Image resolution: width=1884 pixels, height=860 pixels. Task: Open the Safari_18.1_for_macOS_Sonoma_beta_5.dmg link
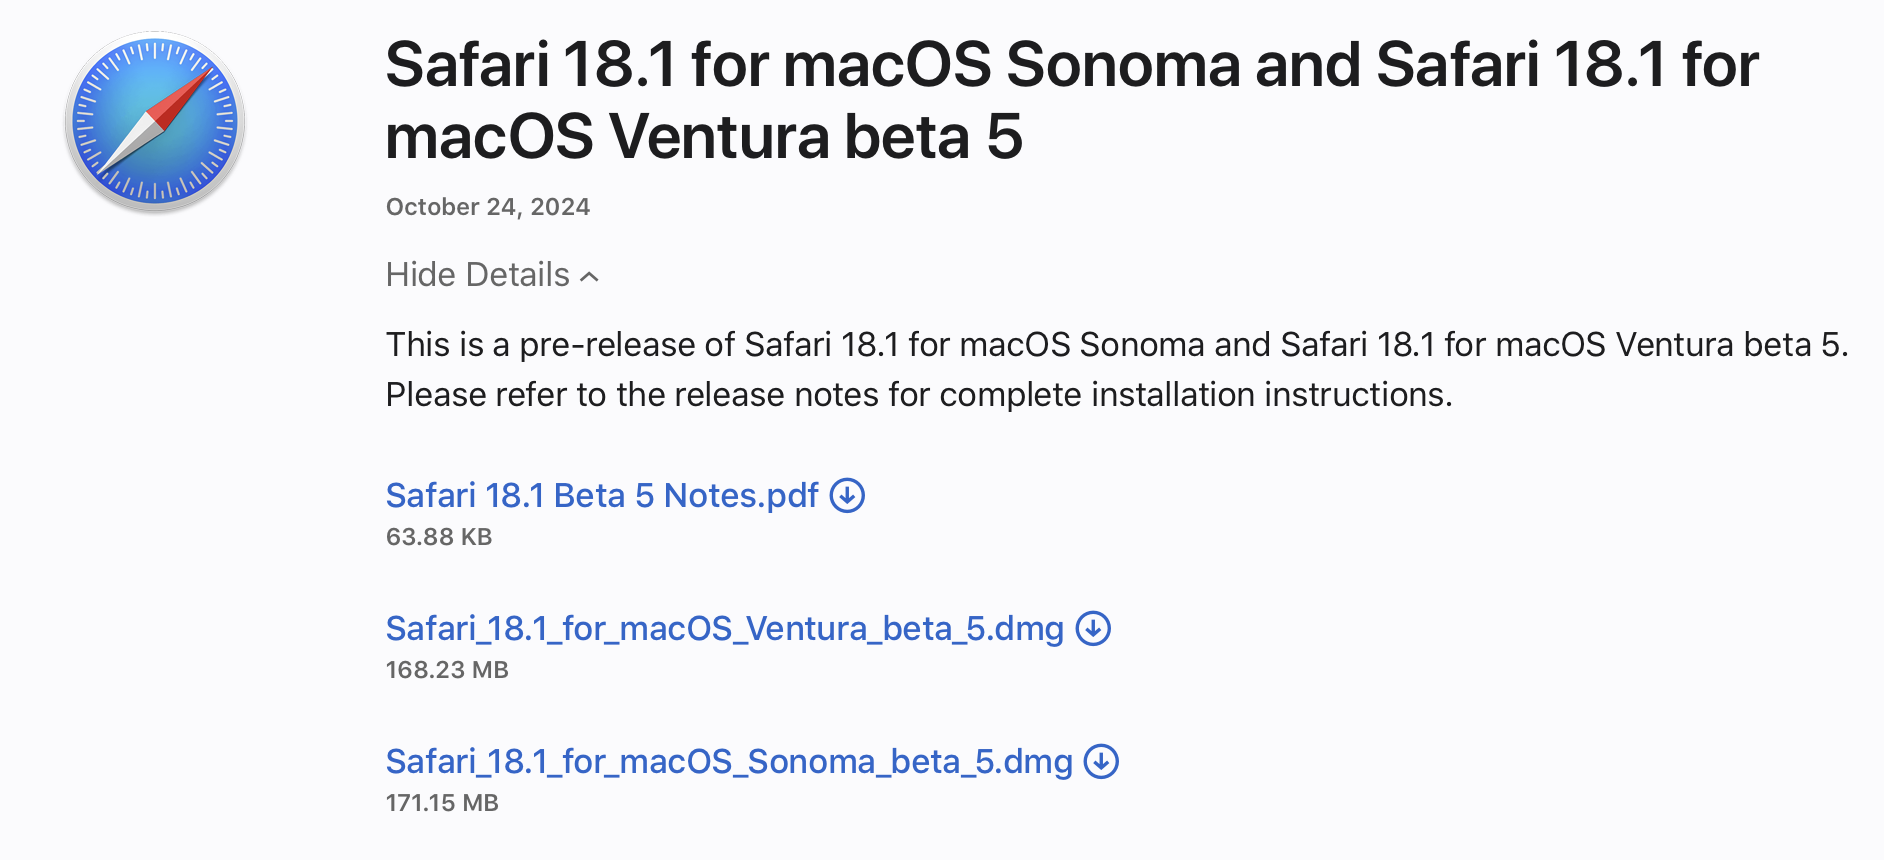(728, 761)
